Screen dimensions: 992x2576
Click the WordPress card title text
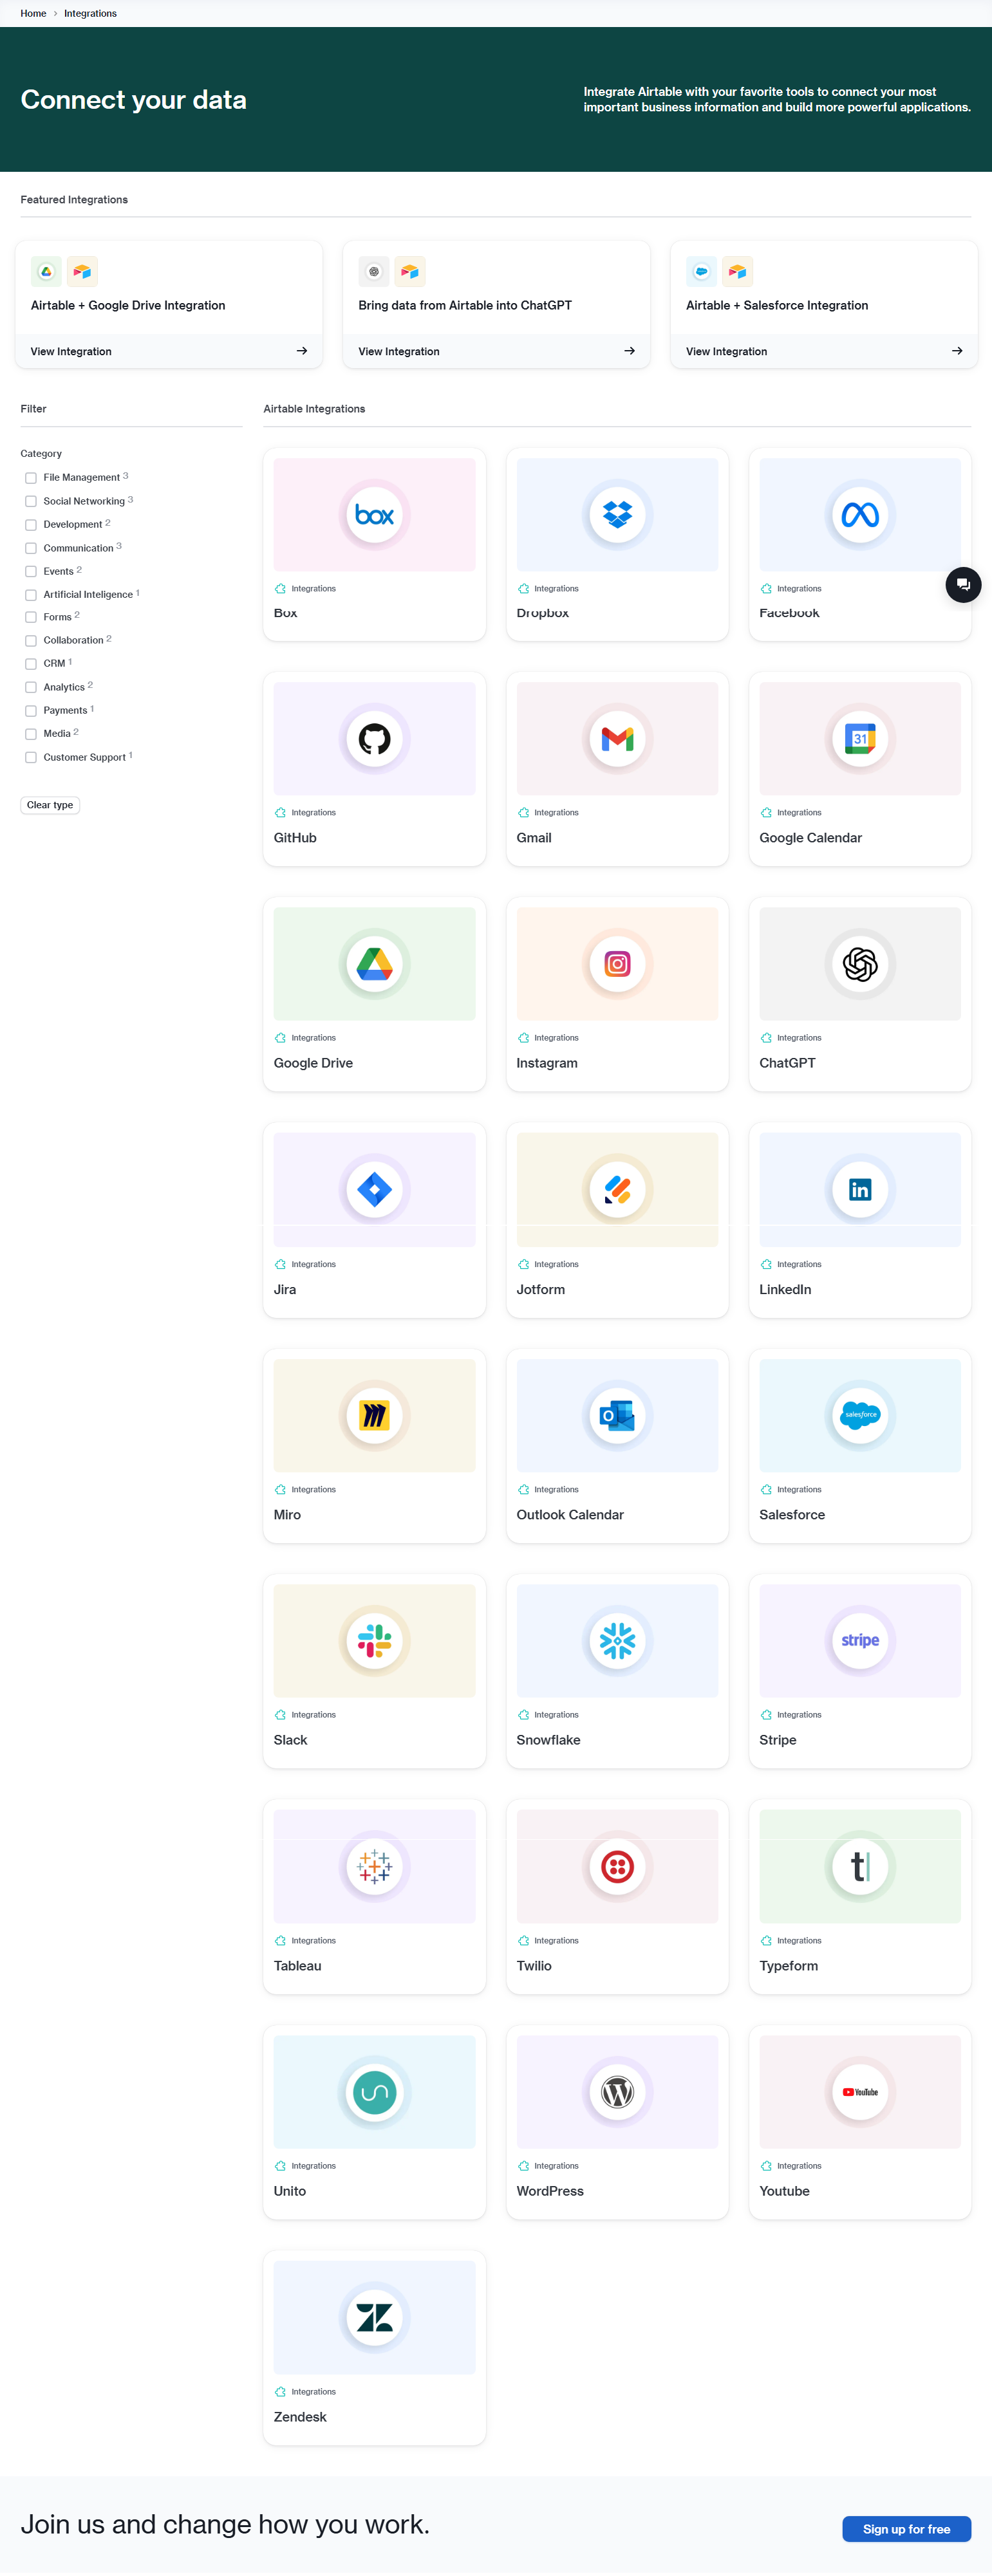click(x=550, y=2191)
